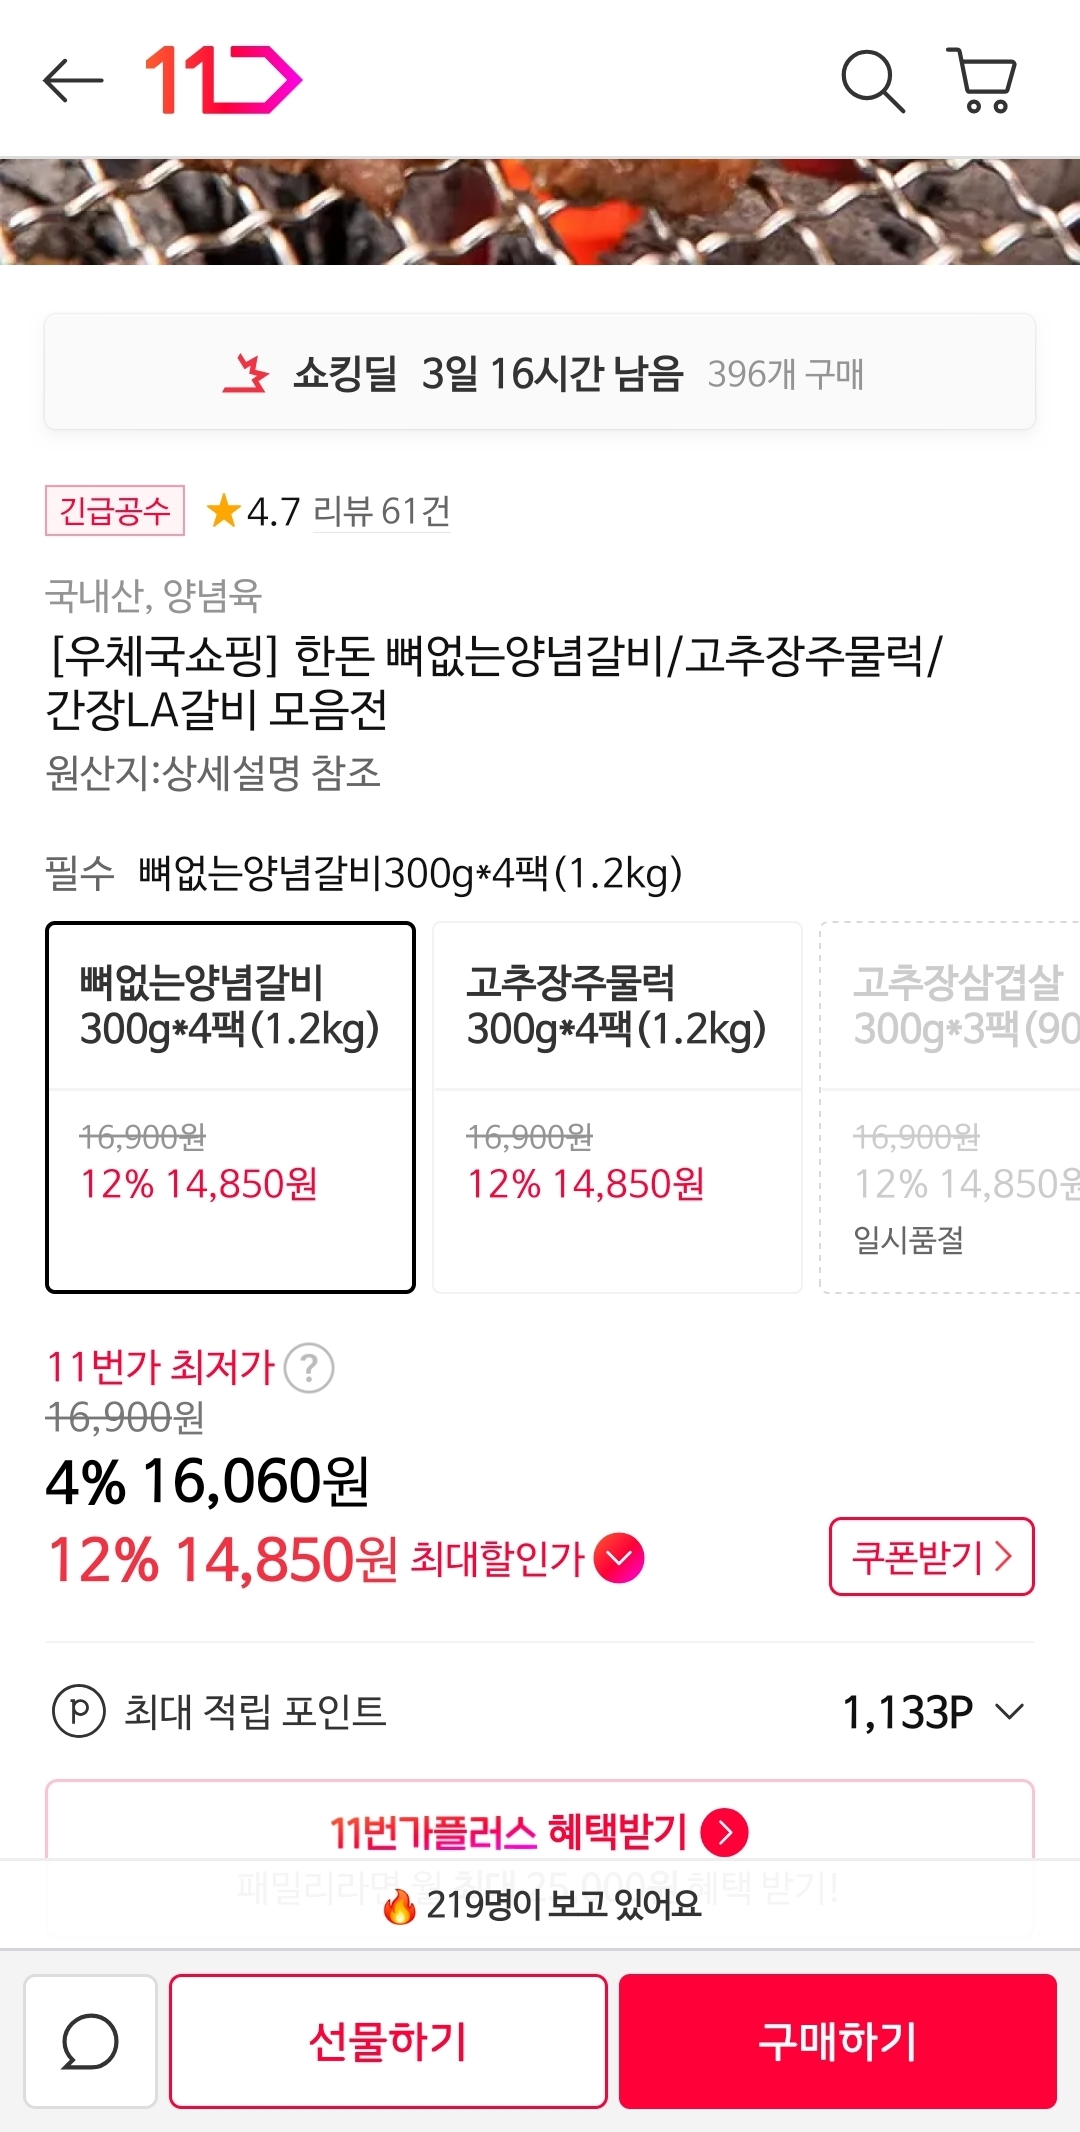Select the 뼈없는양념갈비 300g*4팩 option

point(230,1107)
